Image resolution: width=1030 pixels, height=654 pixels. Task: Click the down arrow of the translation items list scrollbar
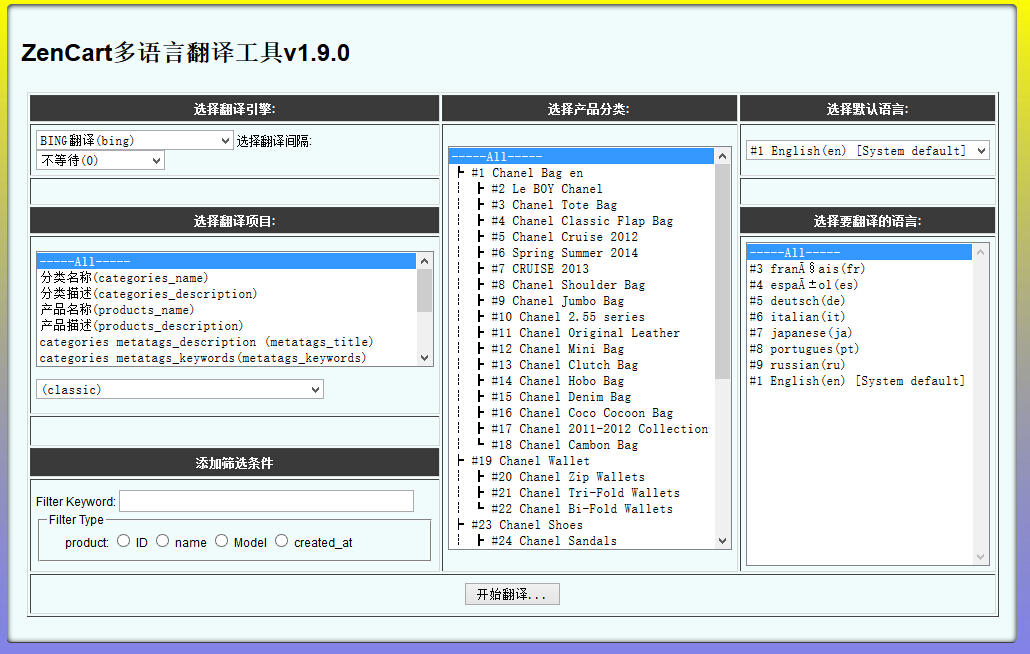coord(424,358)
